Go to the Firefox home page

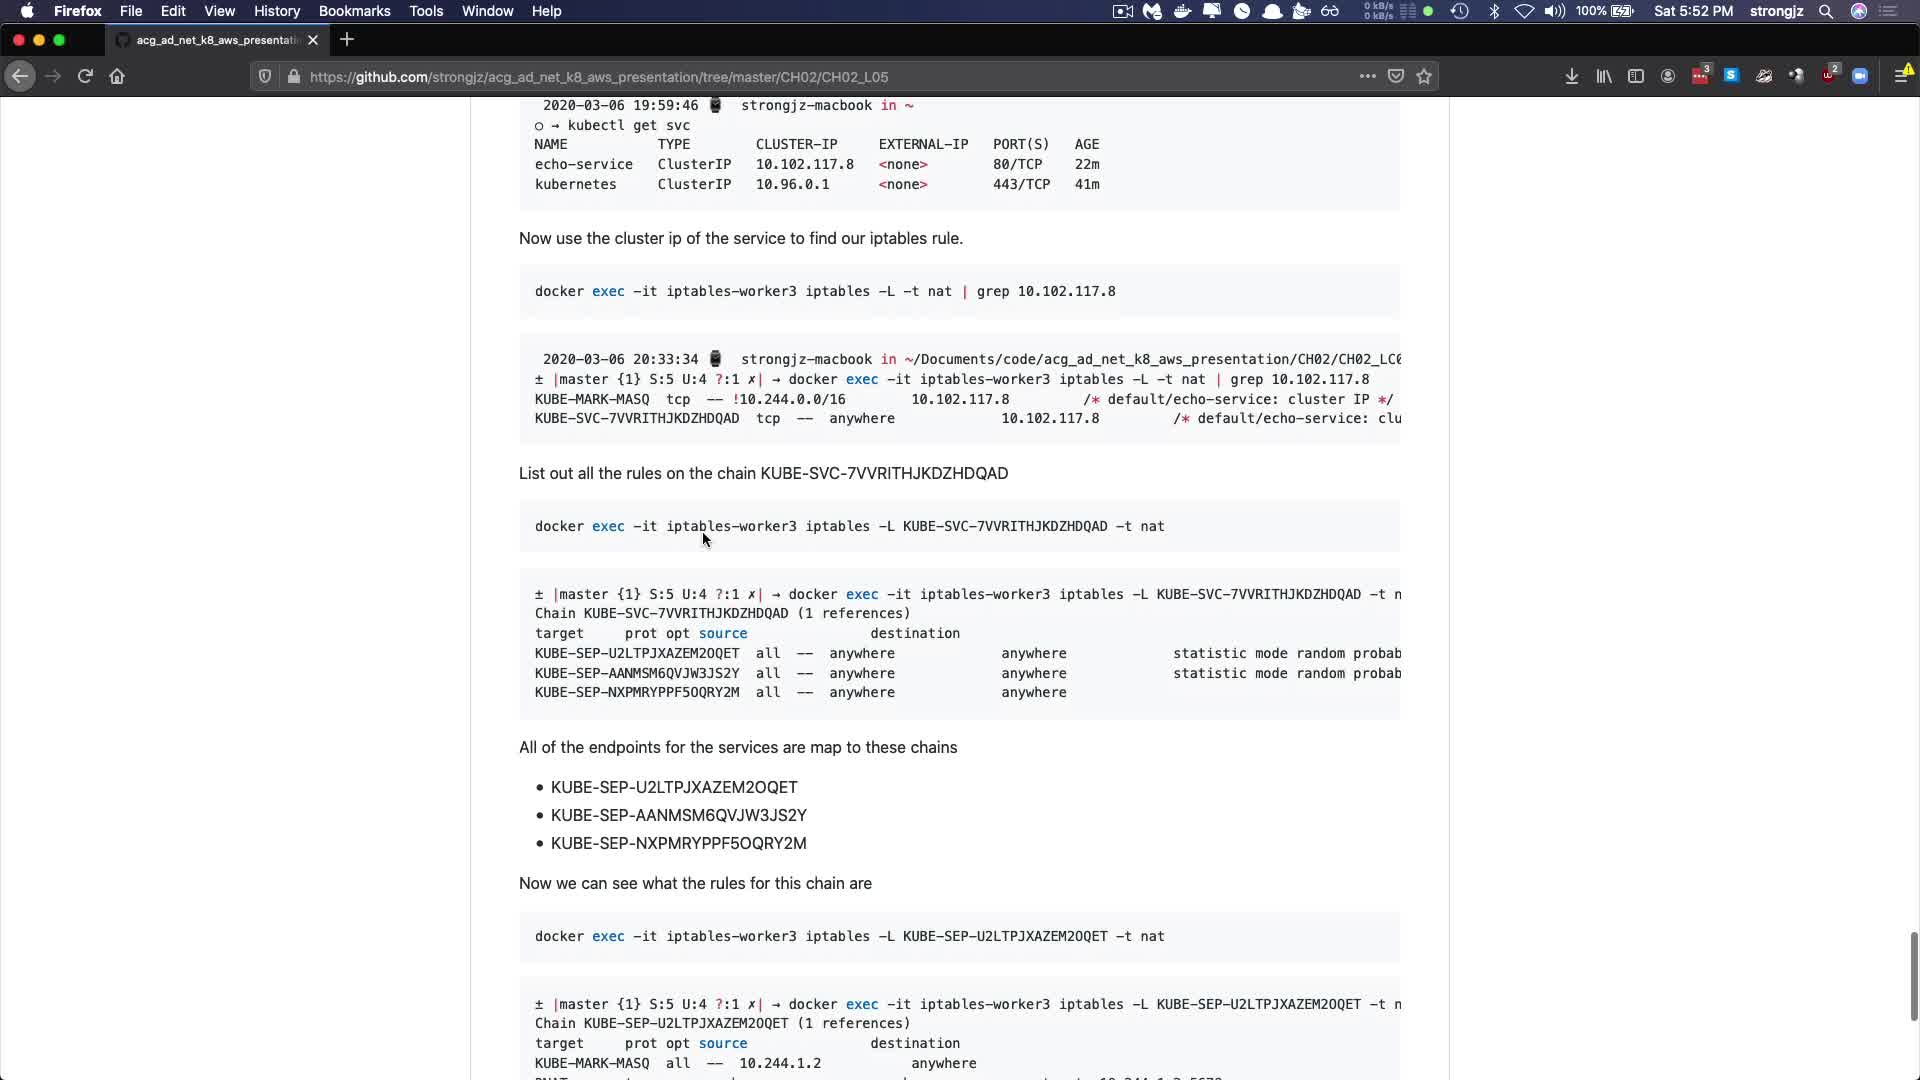point(117,76)
